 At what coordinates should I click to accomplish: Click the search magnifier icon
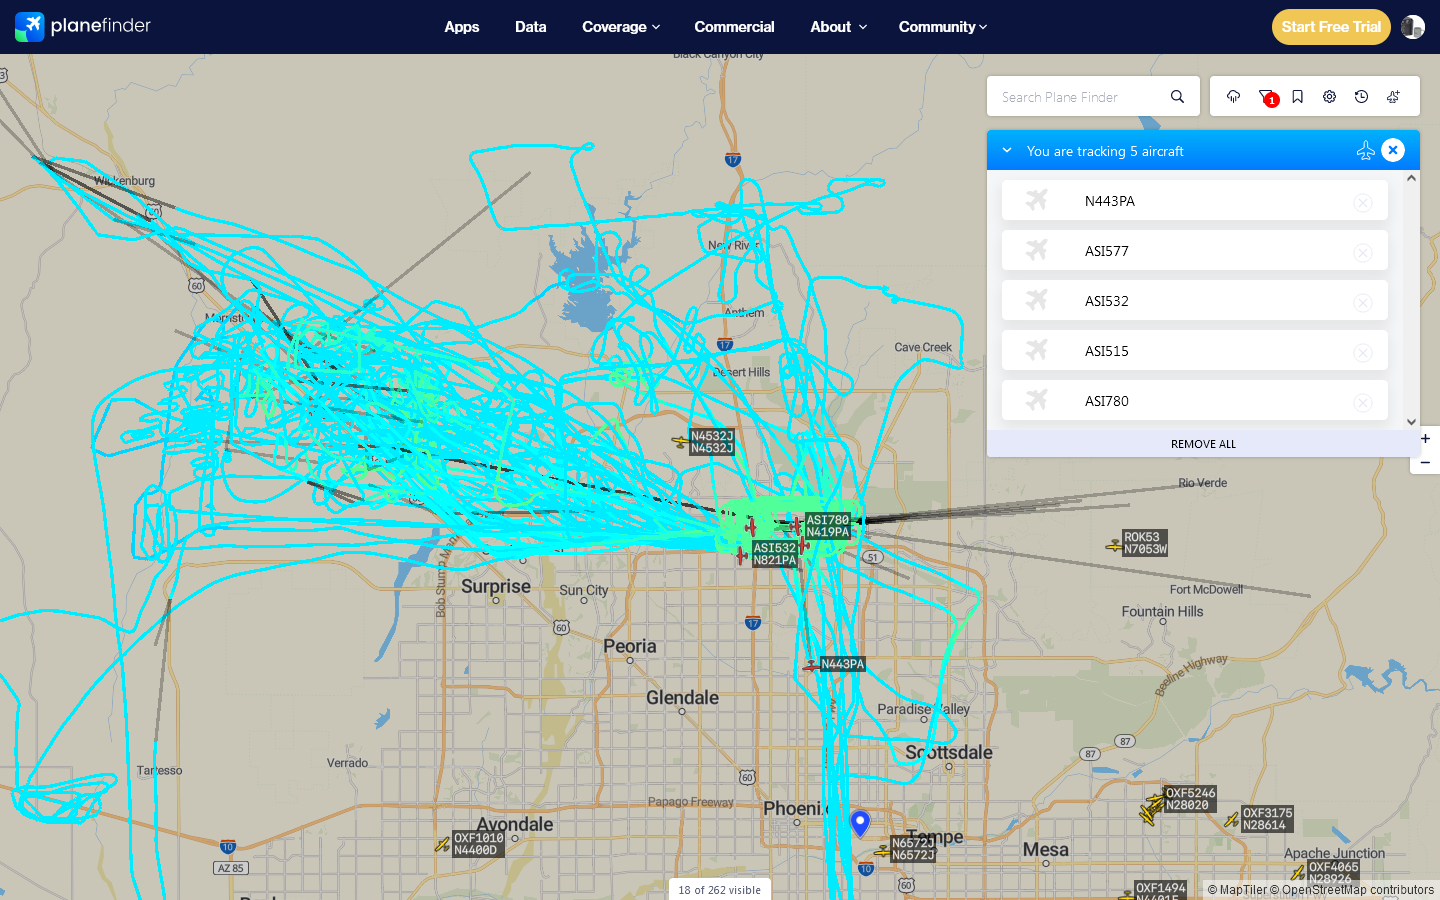point(1177,97)
